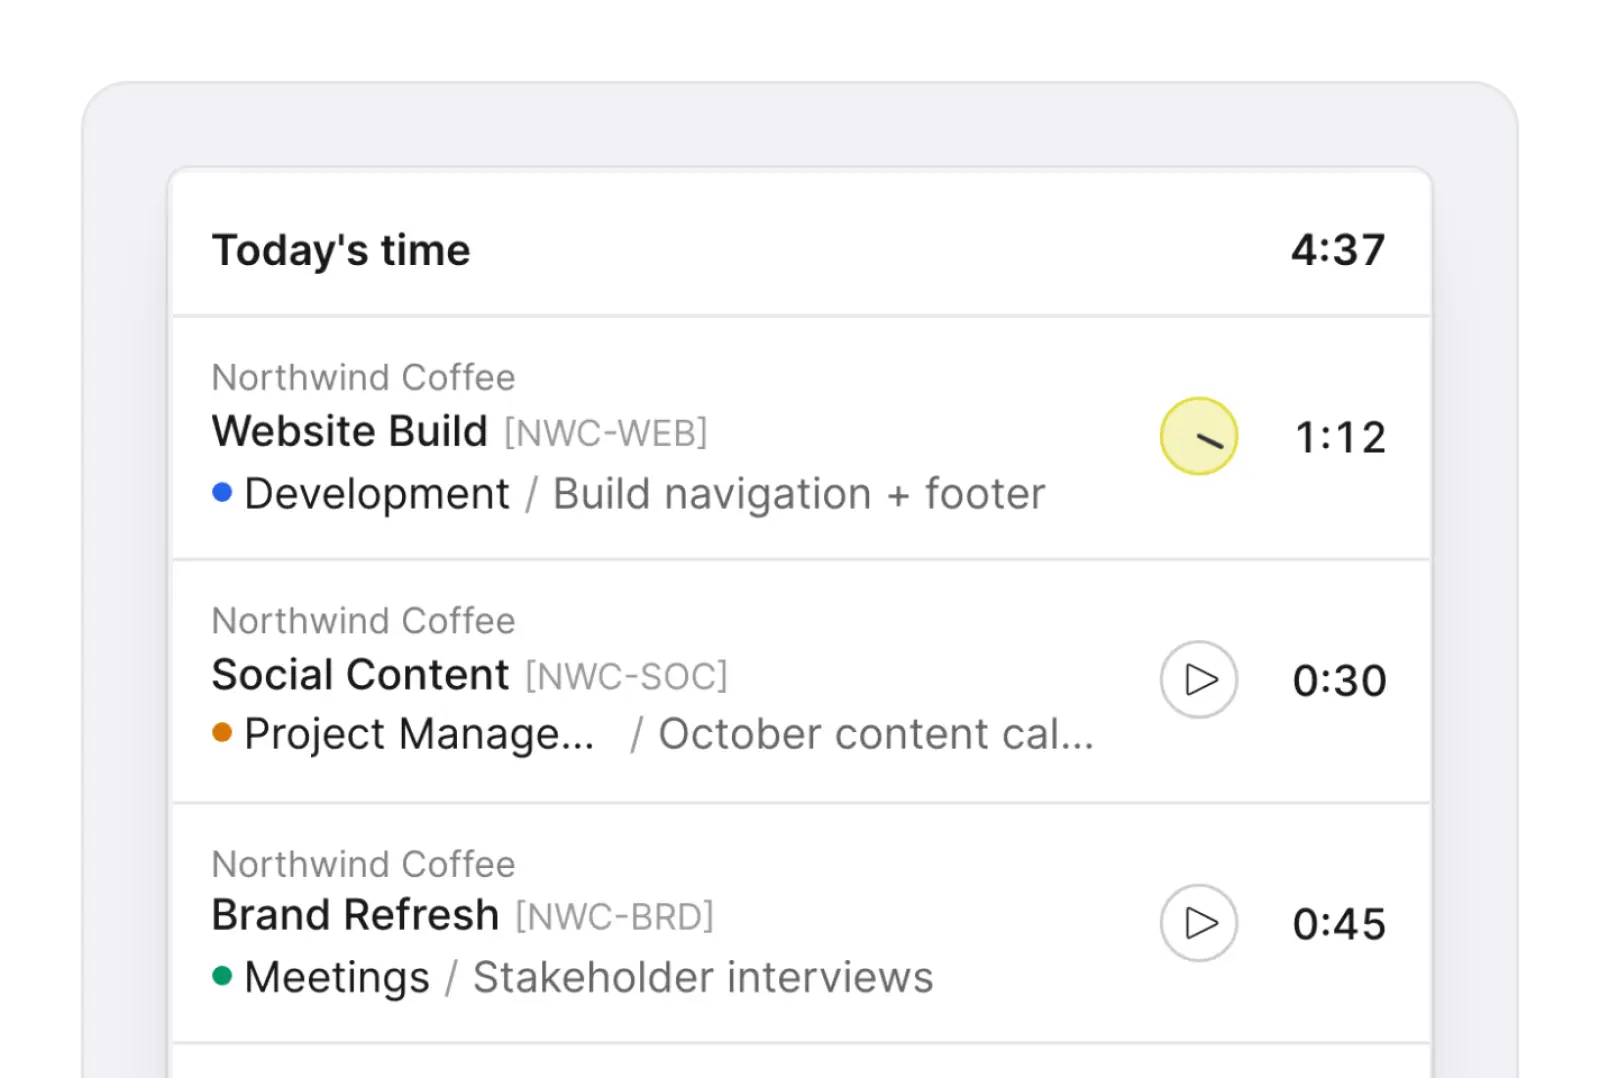Screen dimensions: 1600x1078
Task: Edit the Build navigation + footer note
Action: pyautogui.click(x=799, y=494)
